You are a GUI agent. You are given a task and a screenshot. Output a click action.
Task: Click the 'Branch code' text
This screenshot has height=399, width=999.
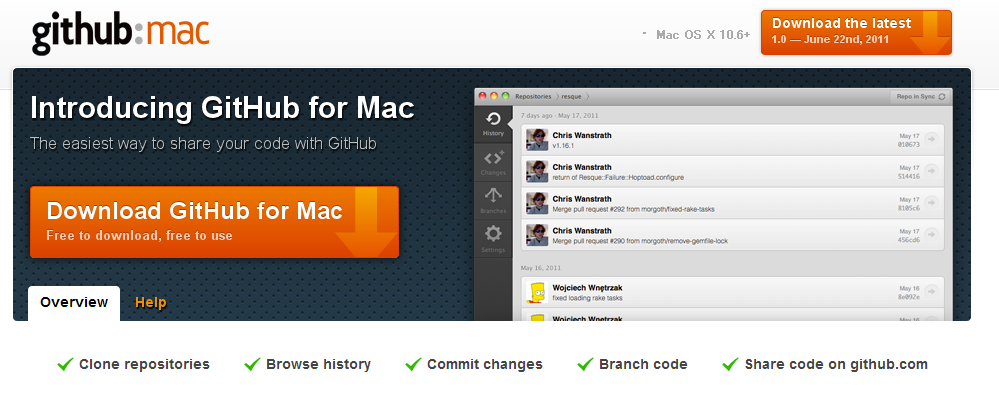643,365
